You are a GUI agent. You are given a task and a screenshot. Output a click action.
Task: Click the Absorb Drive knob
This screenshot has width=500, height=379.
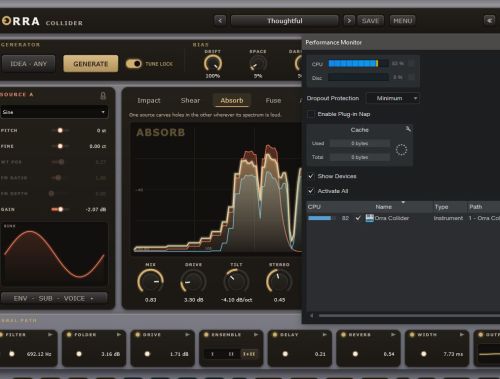pos(193,282)
